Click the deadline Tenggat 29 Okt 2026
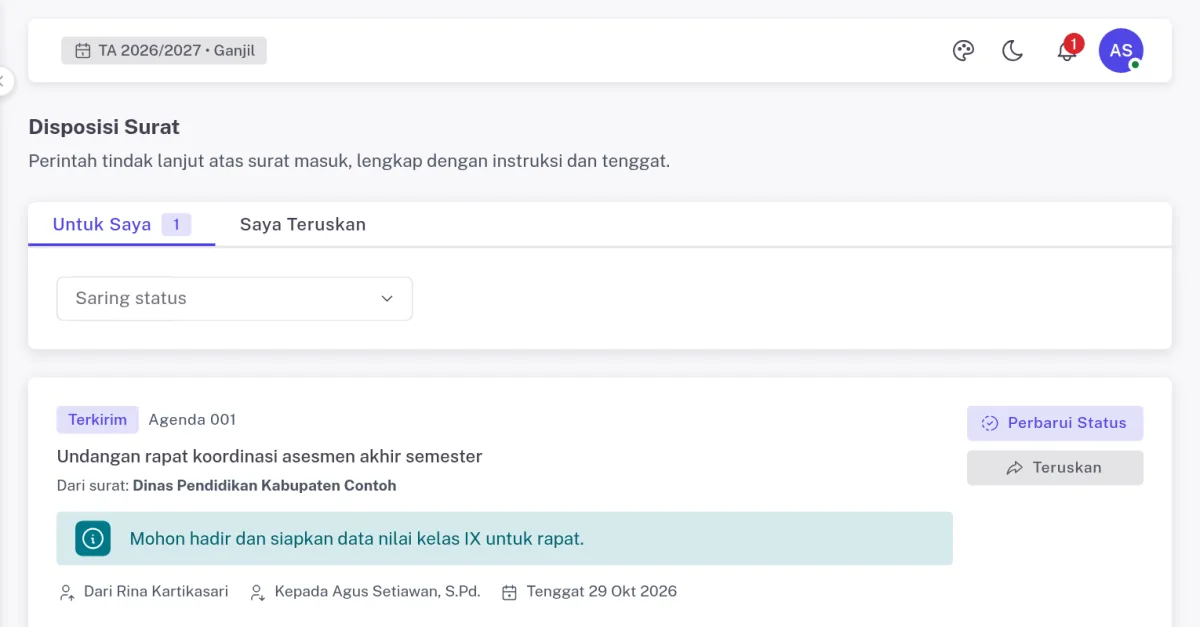The width and height of the screenshot is (1200, 627). [602, 592]
